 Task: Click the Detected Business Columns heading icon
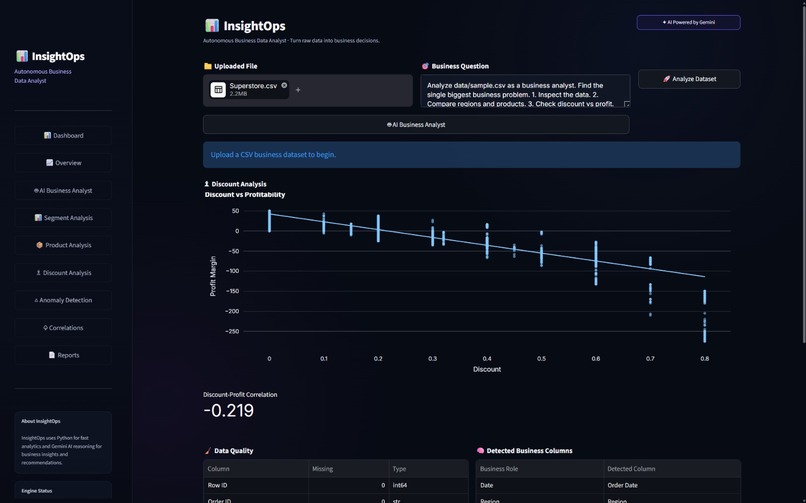[480, 451]
